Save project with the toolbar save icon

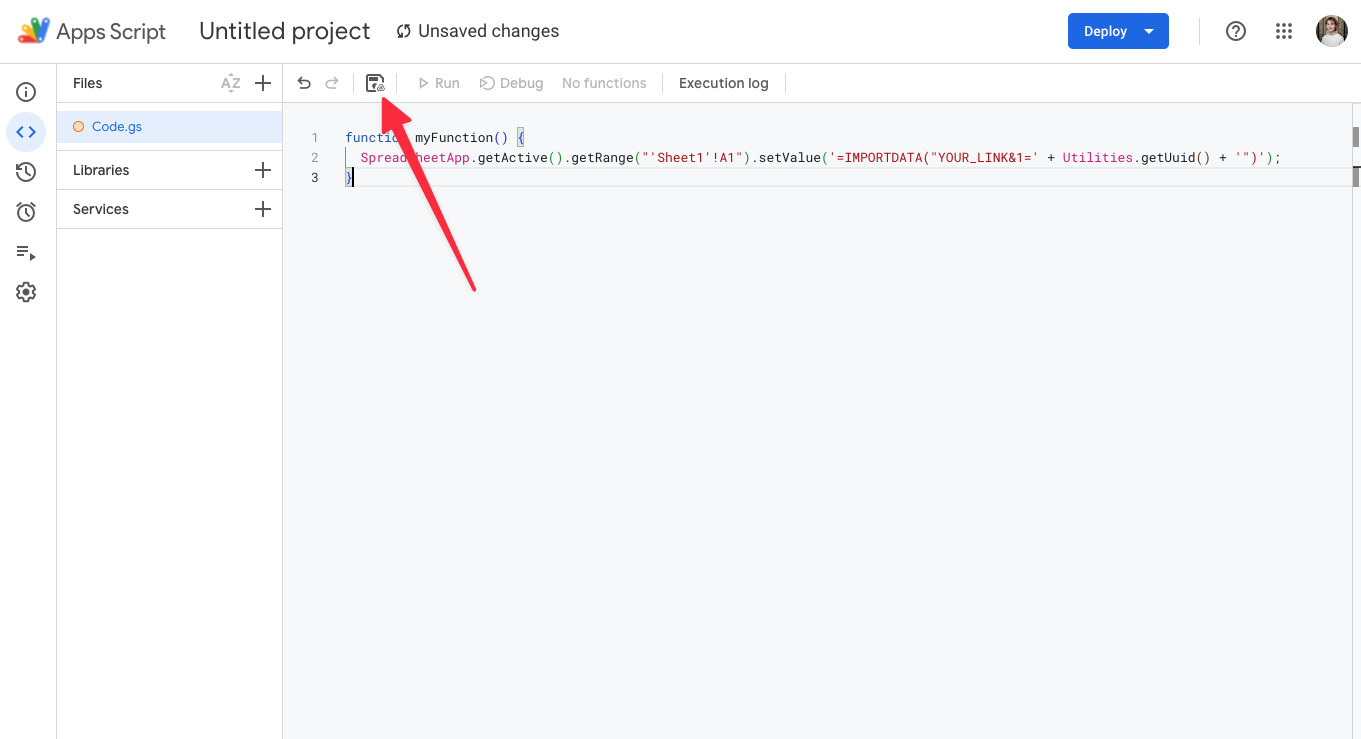point(375,83)
